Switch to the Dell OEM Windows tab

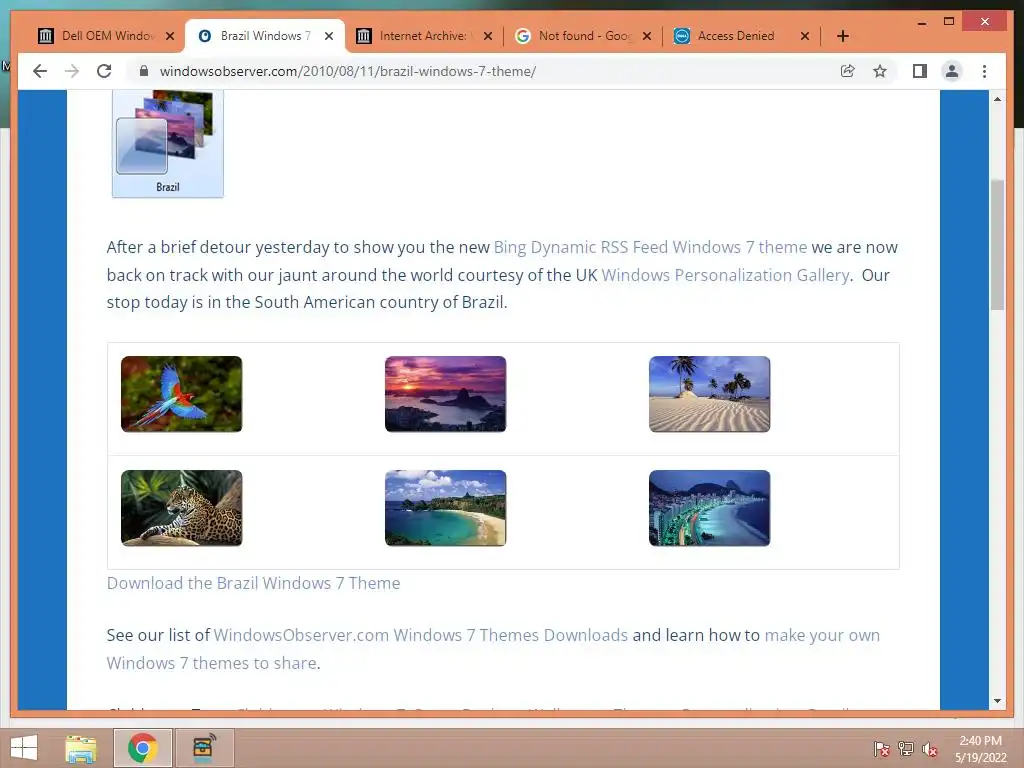pos(104,36)
